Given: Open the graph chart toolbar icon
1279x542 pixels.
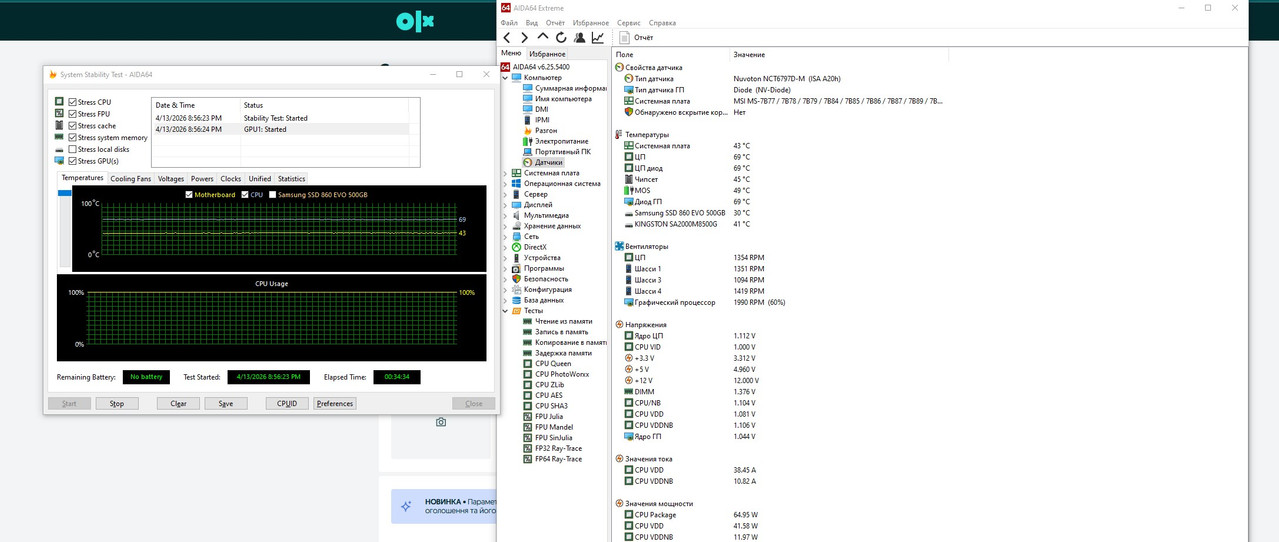Looking at the screenshot, I should pos(597,37).
